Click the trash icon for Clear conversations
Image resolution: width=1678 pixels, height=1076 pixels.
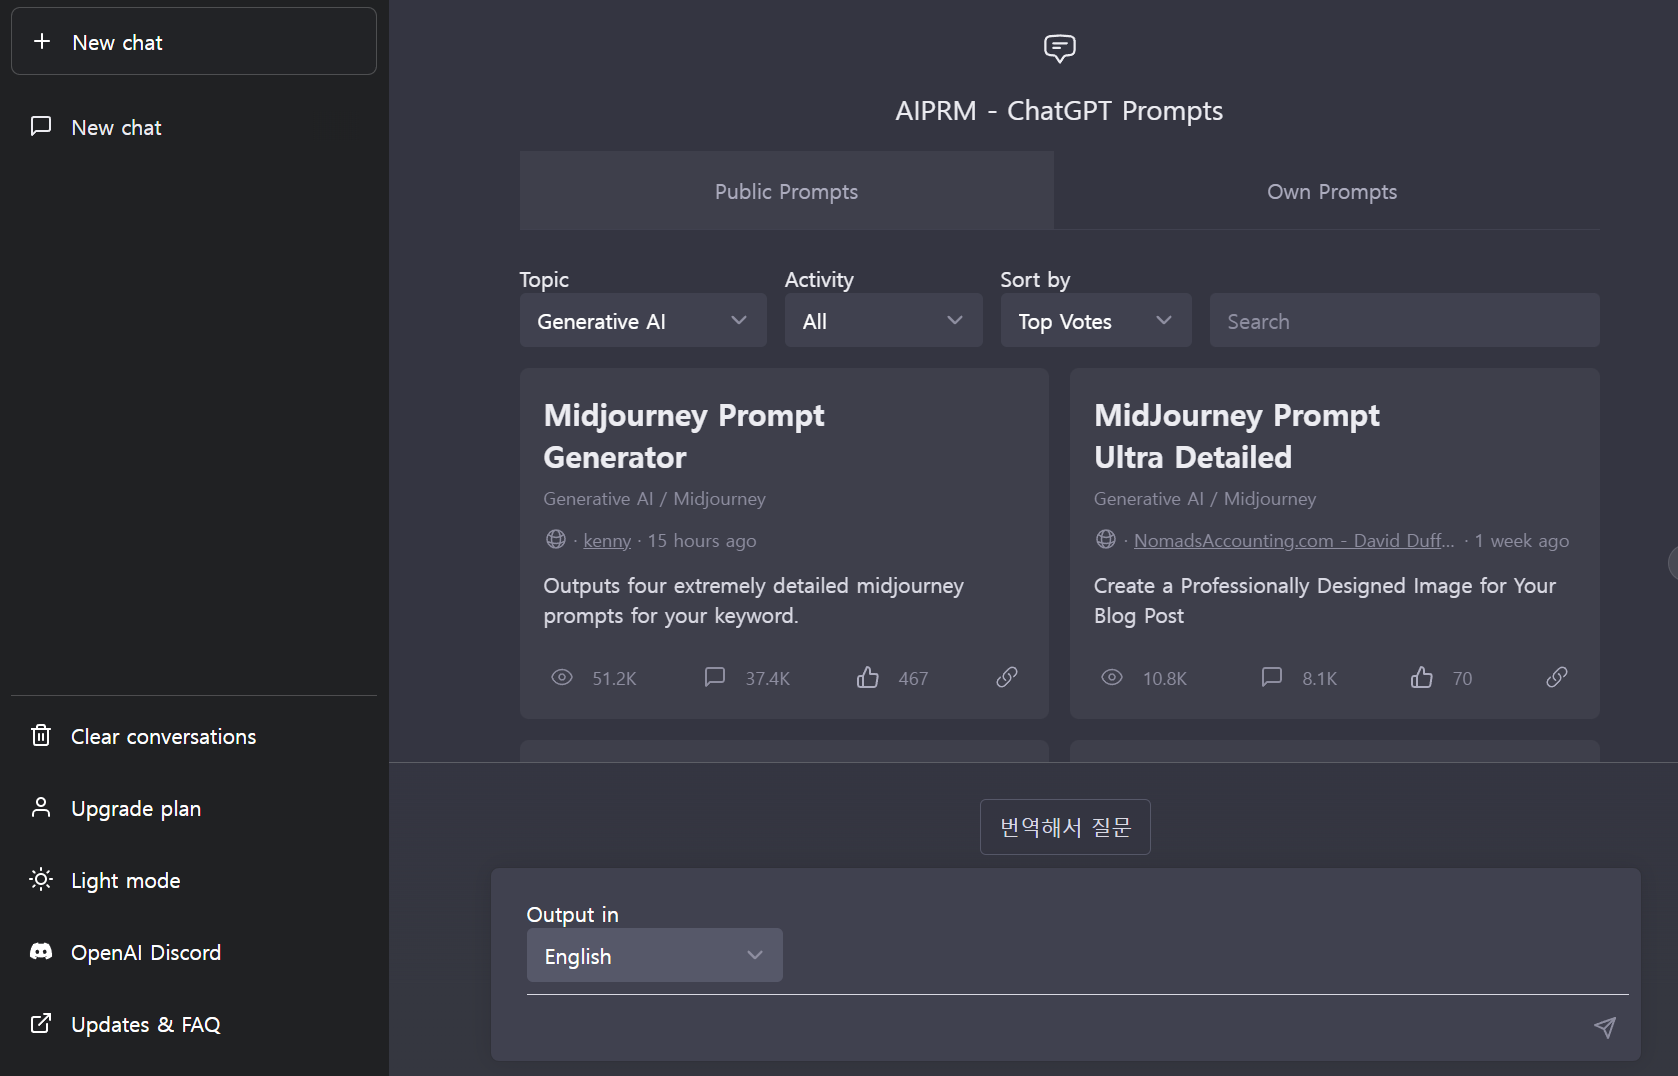41,736
